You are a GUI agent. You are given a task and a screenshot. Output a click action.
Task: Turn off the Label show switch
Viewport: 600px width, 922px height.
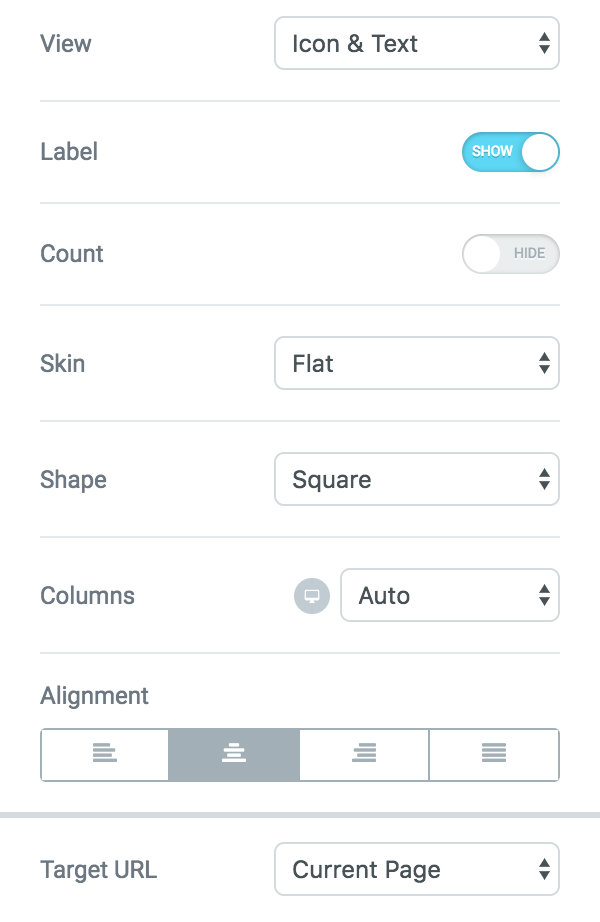(x=510, y=152)
